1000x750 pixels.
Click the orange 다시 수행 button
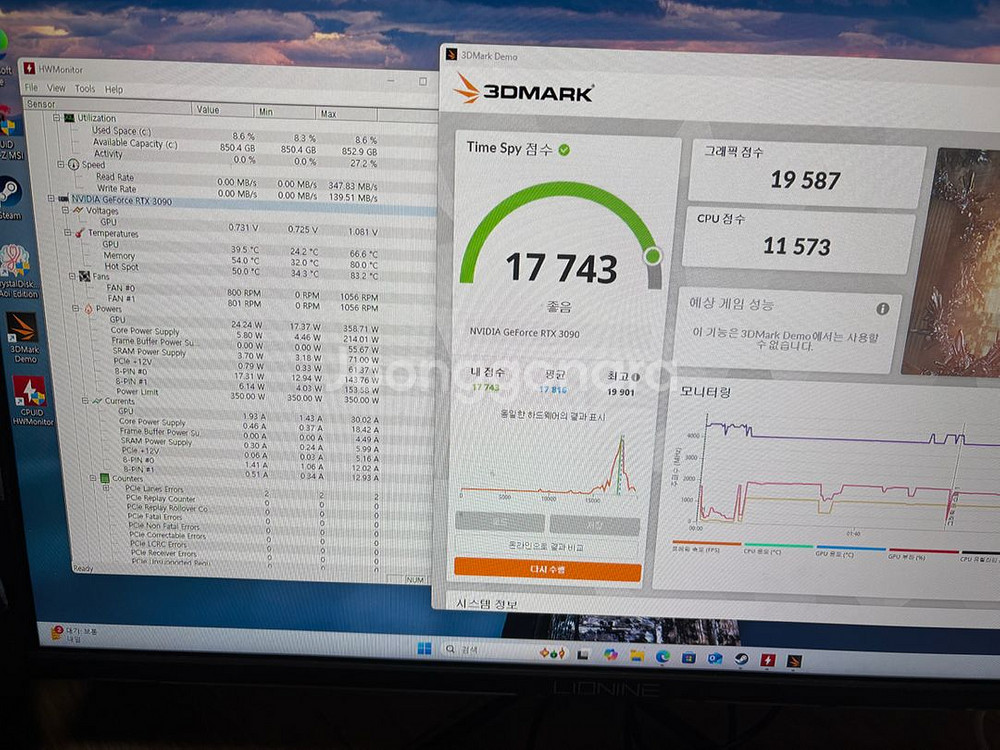tap(548, 570)
